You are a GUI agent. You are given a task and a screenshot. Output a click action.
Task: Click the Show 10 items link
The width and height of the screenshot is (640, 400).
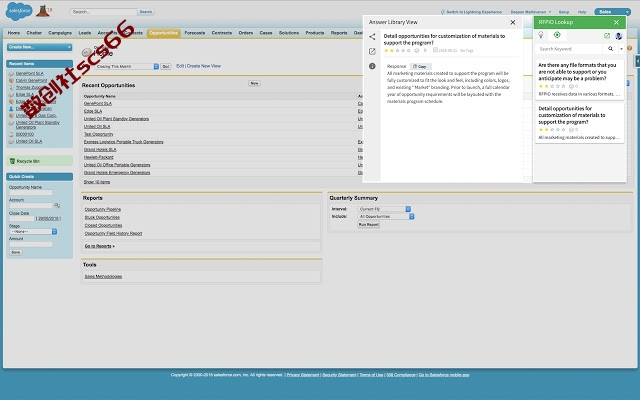97,182
